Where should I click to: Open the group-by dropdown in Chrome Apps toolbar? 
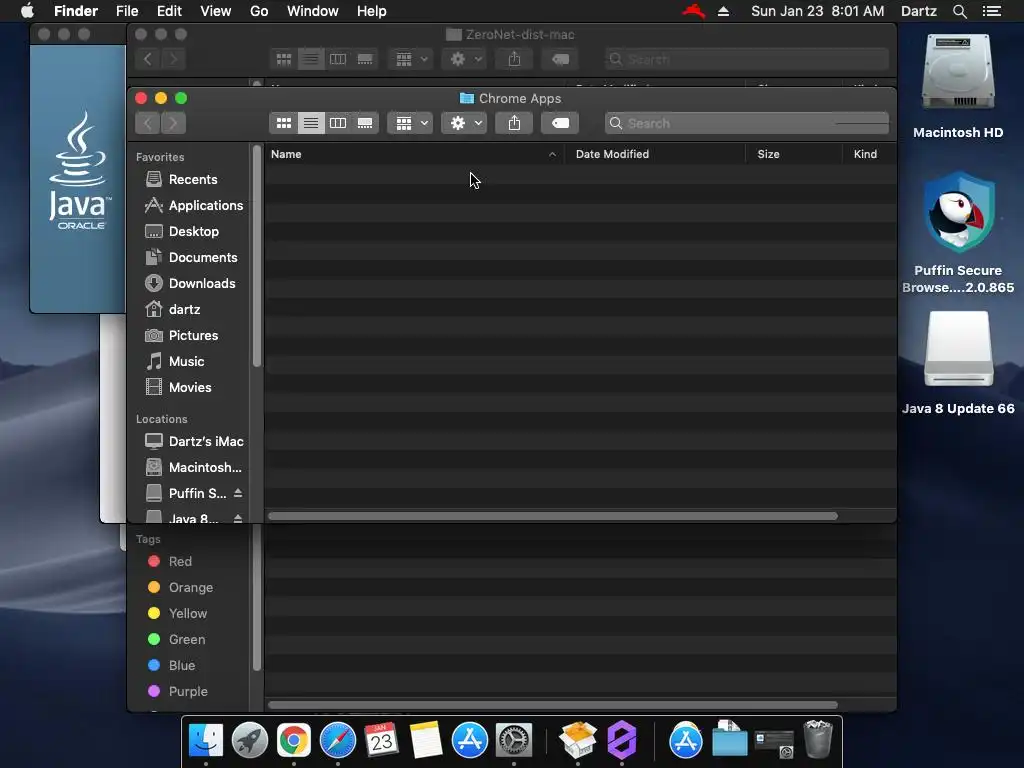click(410, 123)
